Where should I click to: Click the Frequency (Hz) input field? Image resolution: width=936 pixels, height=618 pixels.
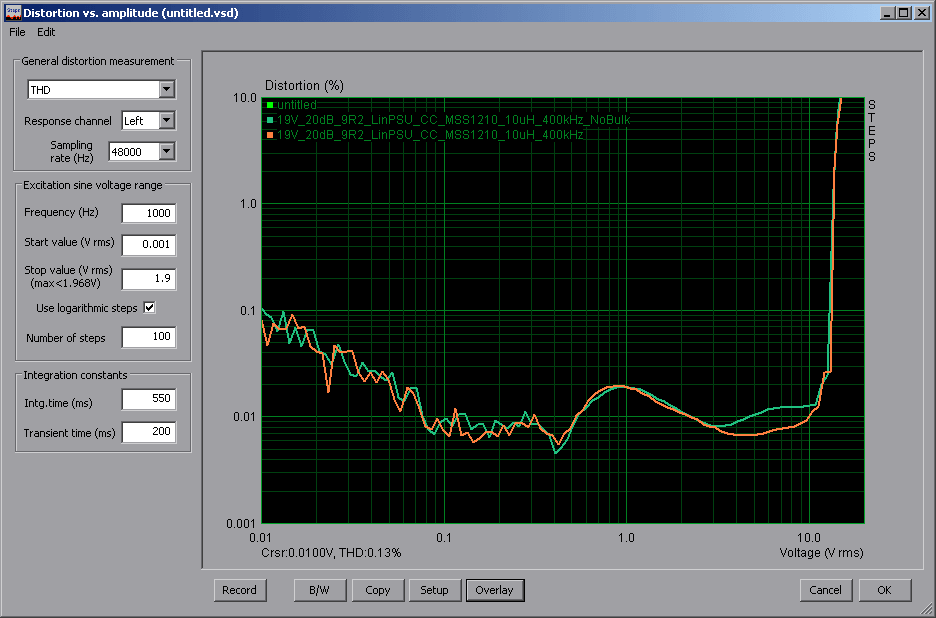click(148, 213)
